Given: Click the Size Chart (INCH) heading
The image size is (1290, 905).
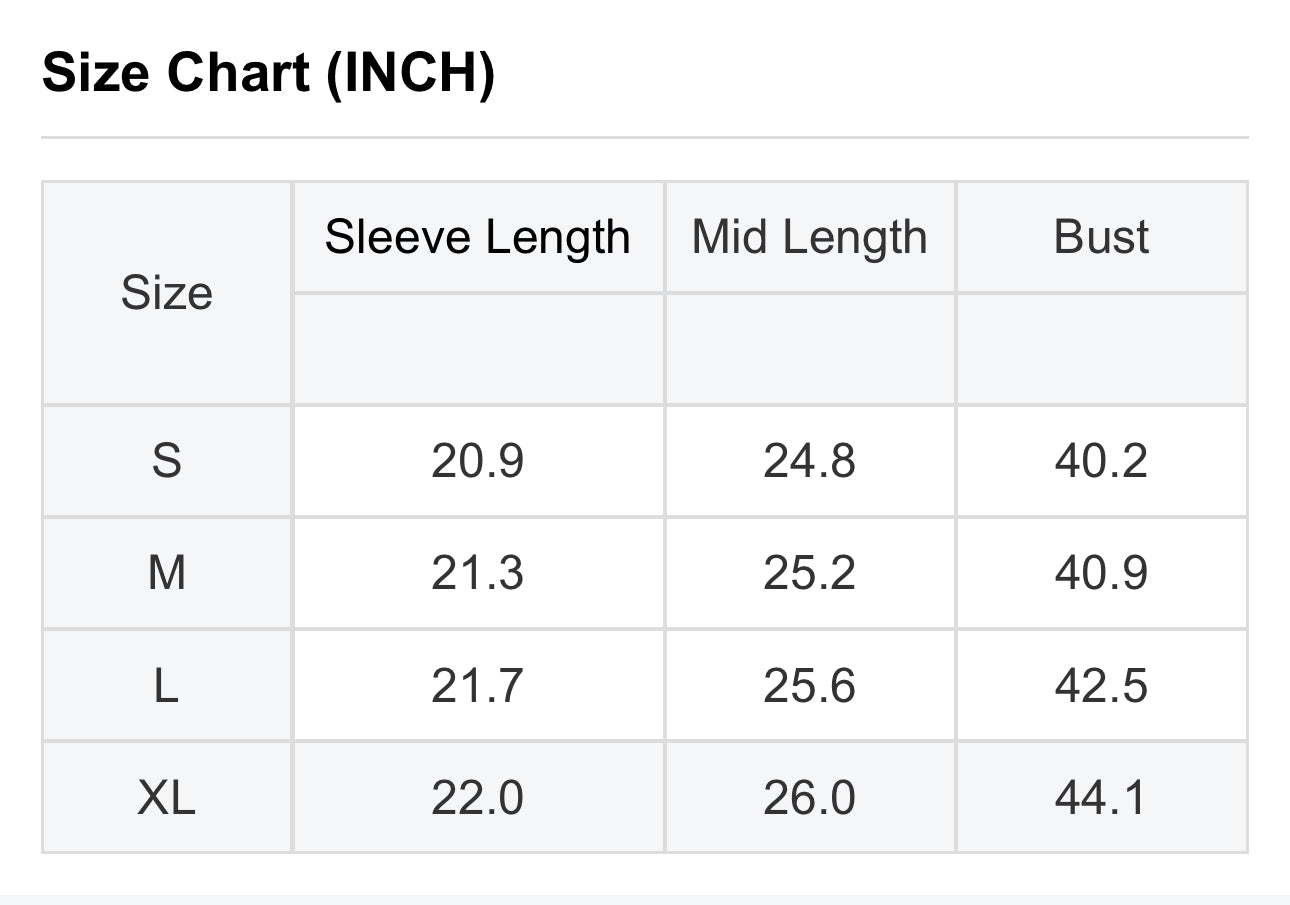Looking at the screenshot, I should click(268, 73).
